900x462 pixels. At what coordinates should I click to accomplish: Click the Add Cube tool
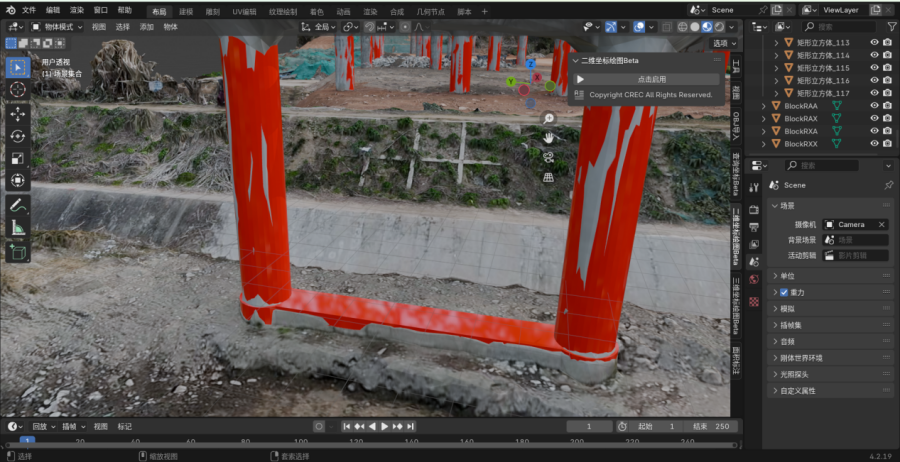[18, 253]
